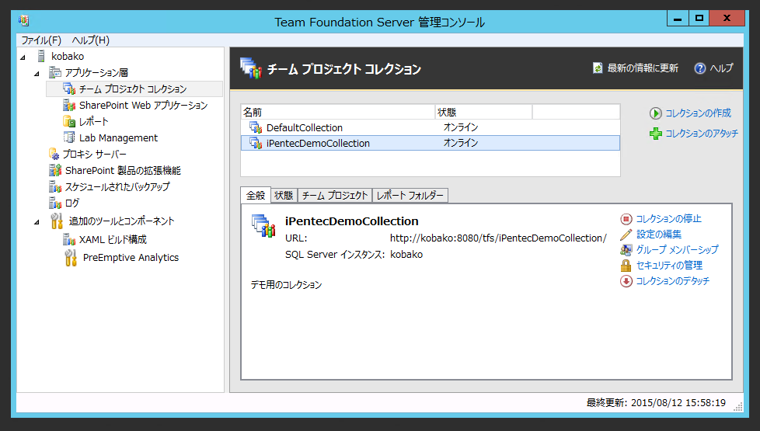
Task: Click the green play icon for コレクションの作成
Action: click(655, 113)
